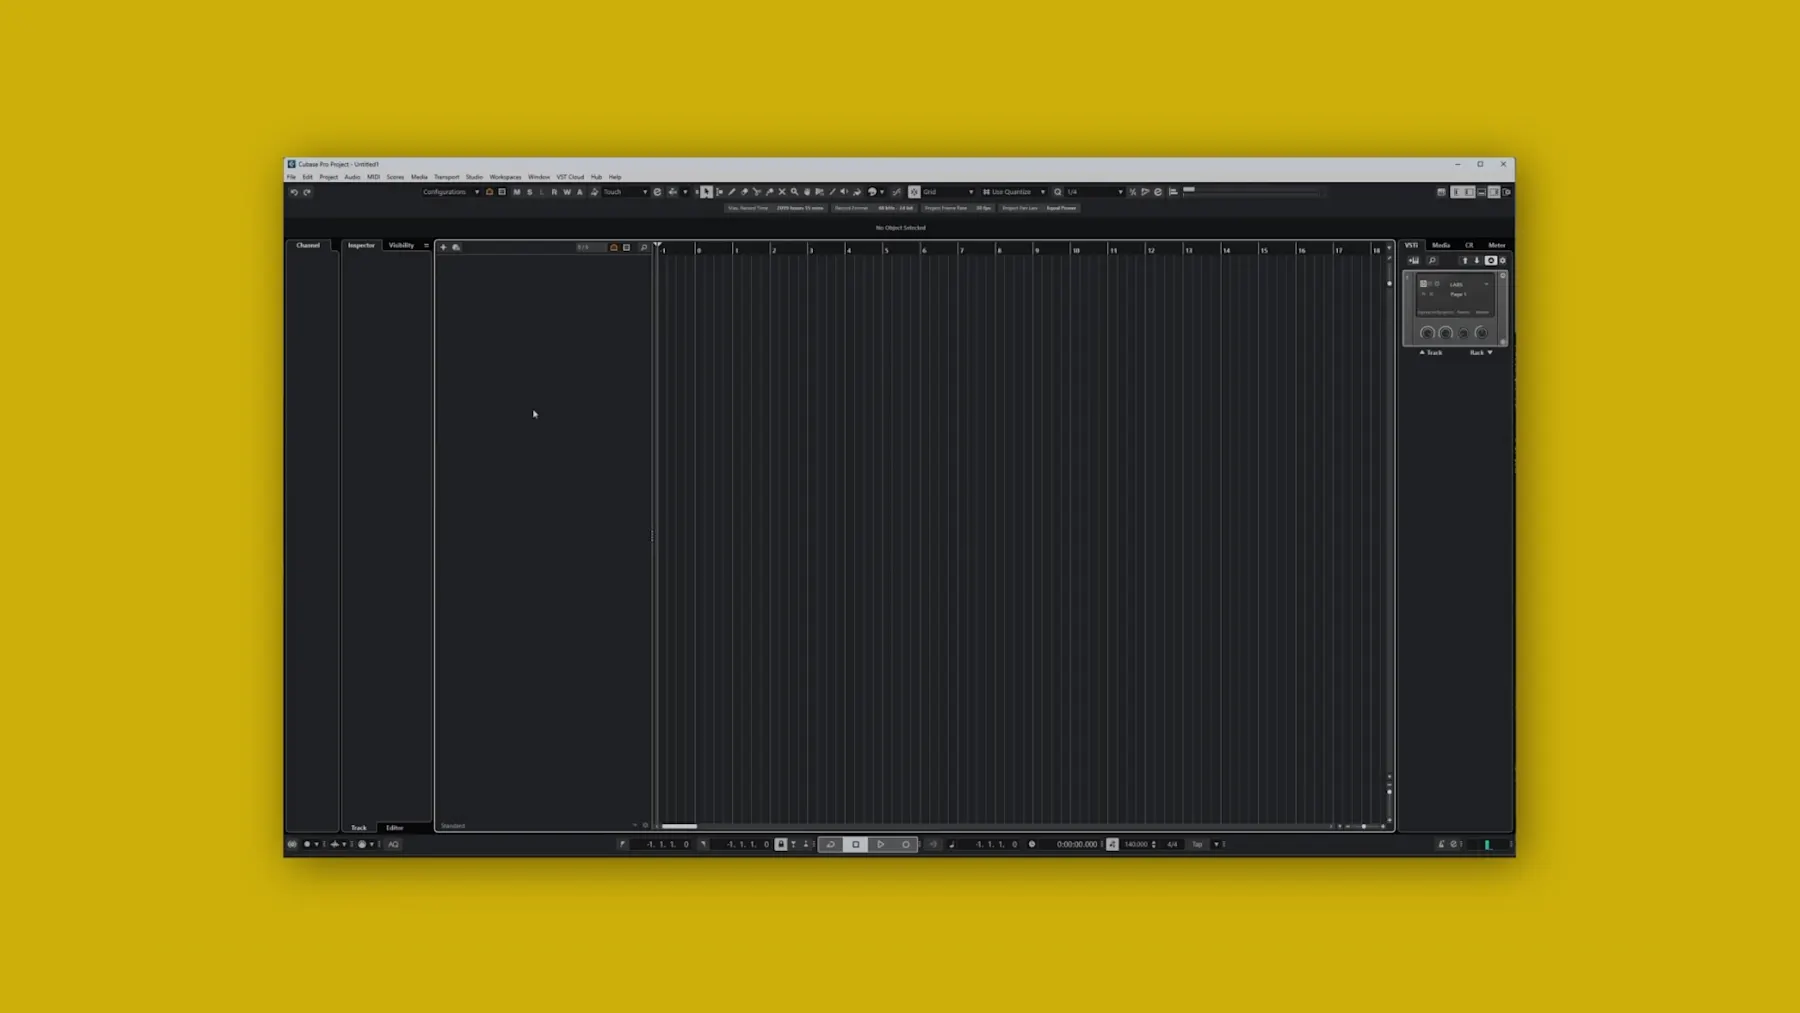Viewport: 1800px width, 1013px height.
Task: Click the Iterative Quantize icon
Action: click(1132, 192)
